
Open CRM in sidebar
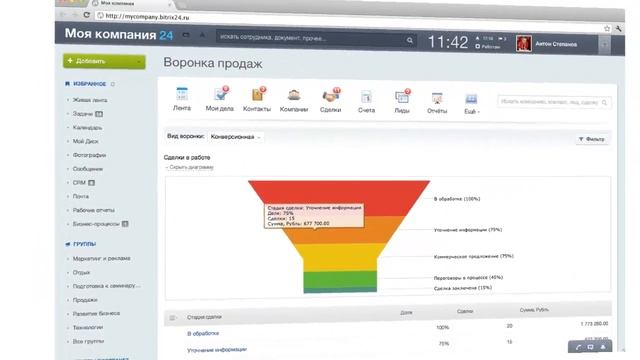[79, 182]
